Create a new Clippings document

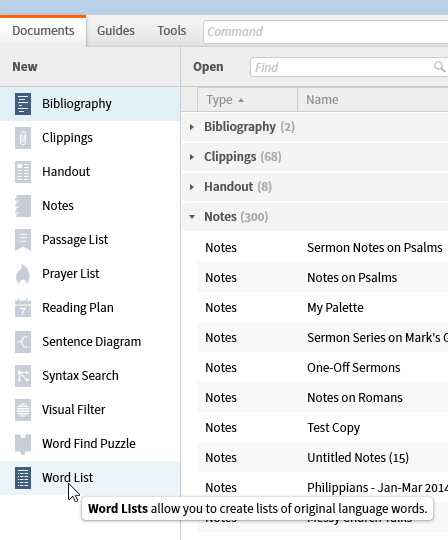click(x=90, y=138)
